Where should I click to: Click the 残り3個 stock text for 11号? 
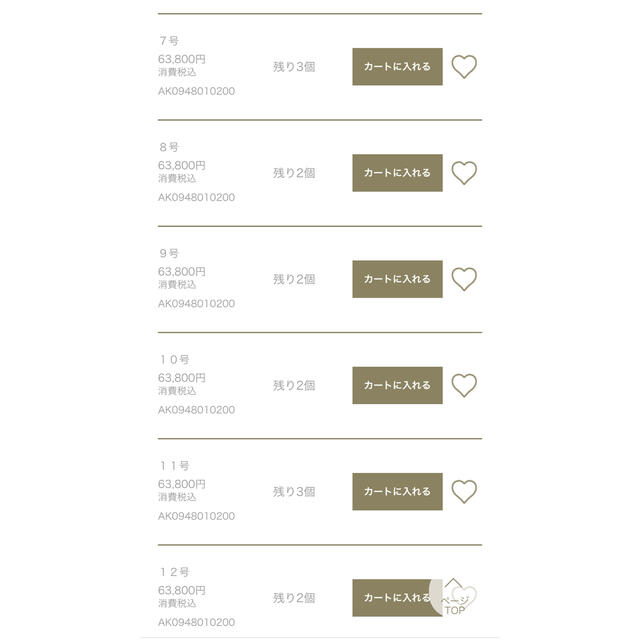pyautogui.click(x=294, y=491)
